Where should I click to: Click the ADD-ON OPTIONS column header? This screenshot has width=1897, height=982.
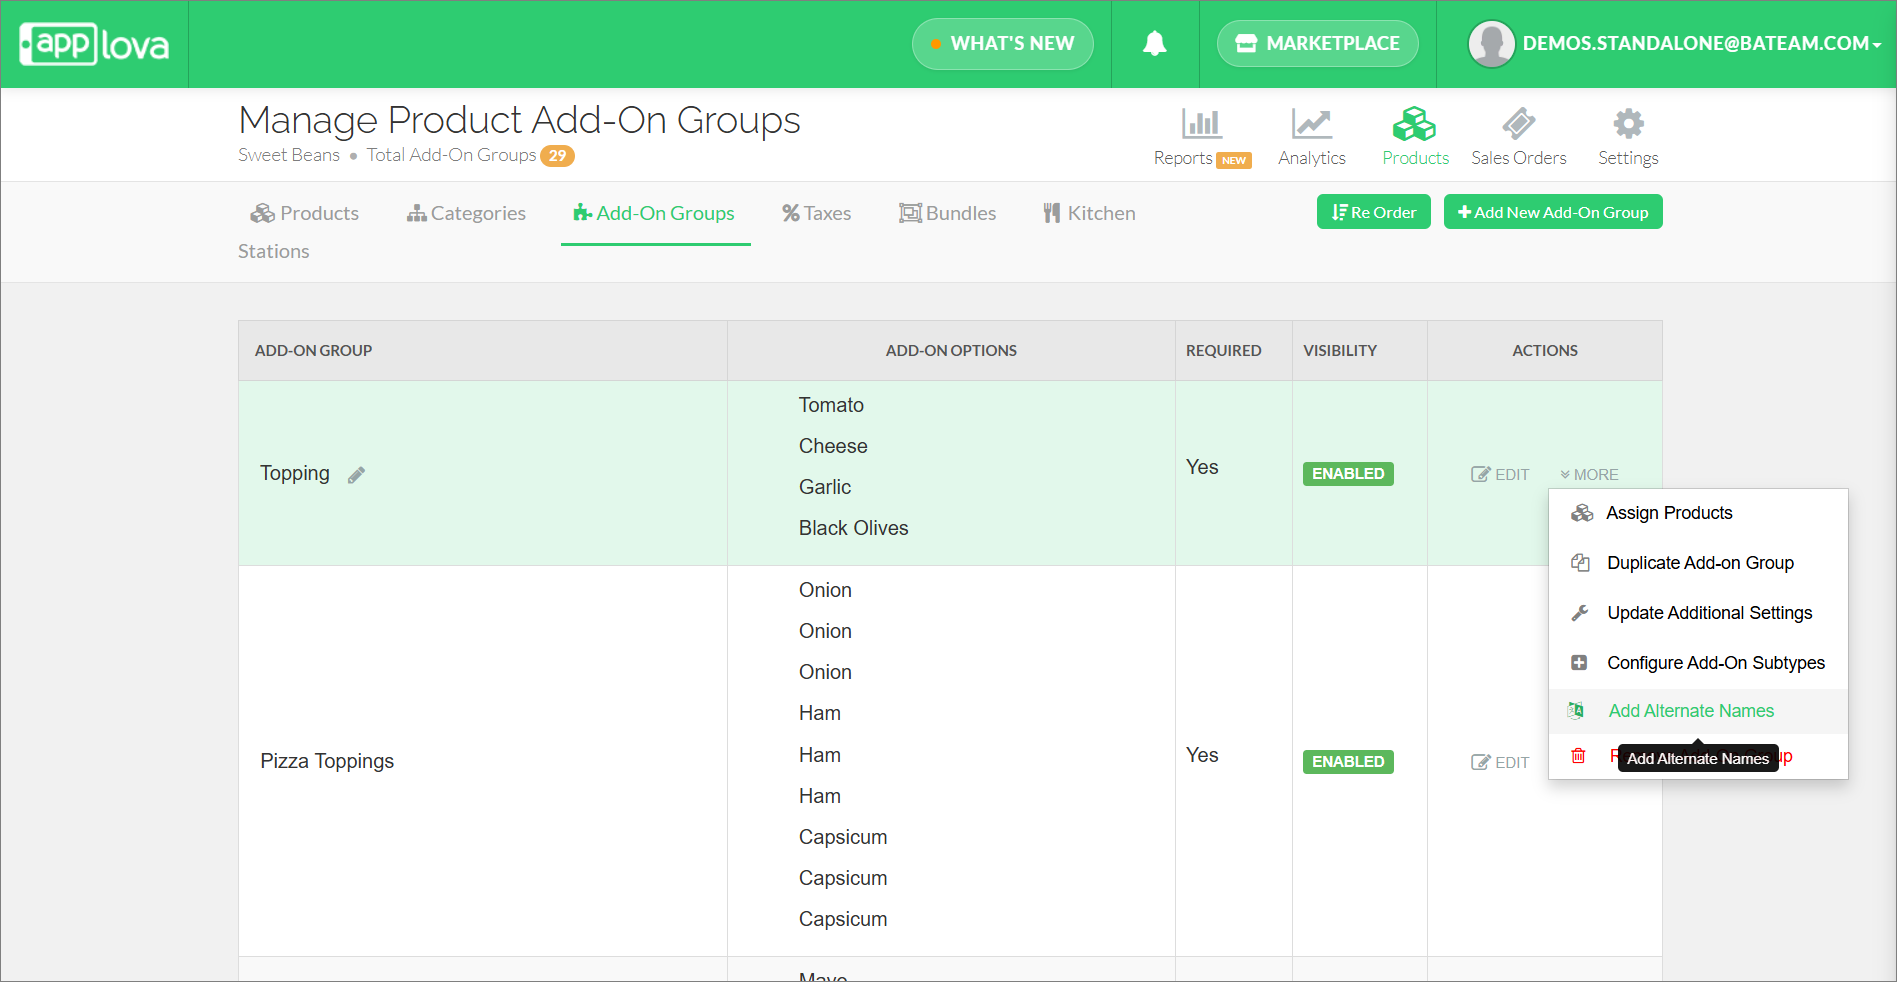pos(951,351)
